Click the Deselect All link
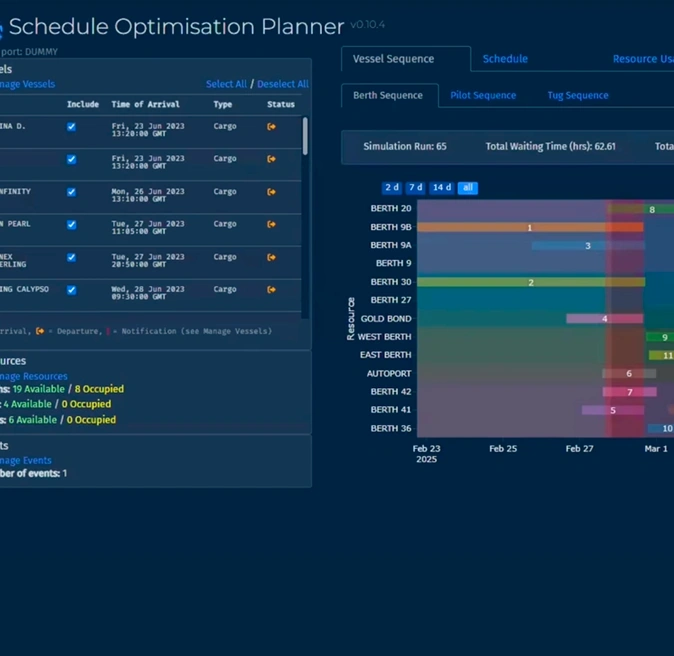This screenshot has width=674, height=656. point(283,84)
